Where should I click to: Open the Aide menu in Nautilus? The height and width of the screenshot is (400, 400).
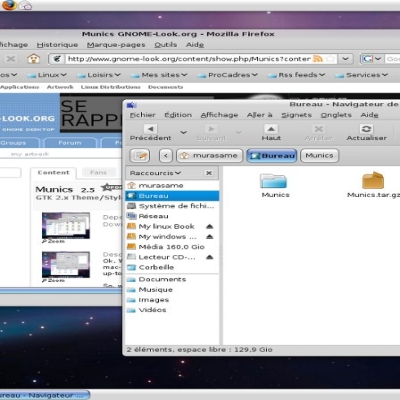(369, 115)
